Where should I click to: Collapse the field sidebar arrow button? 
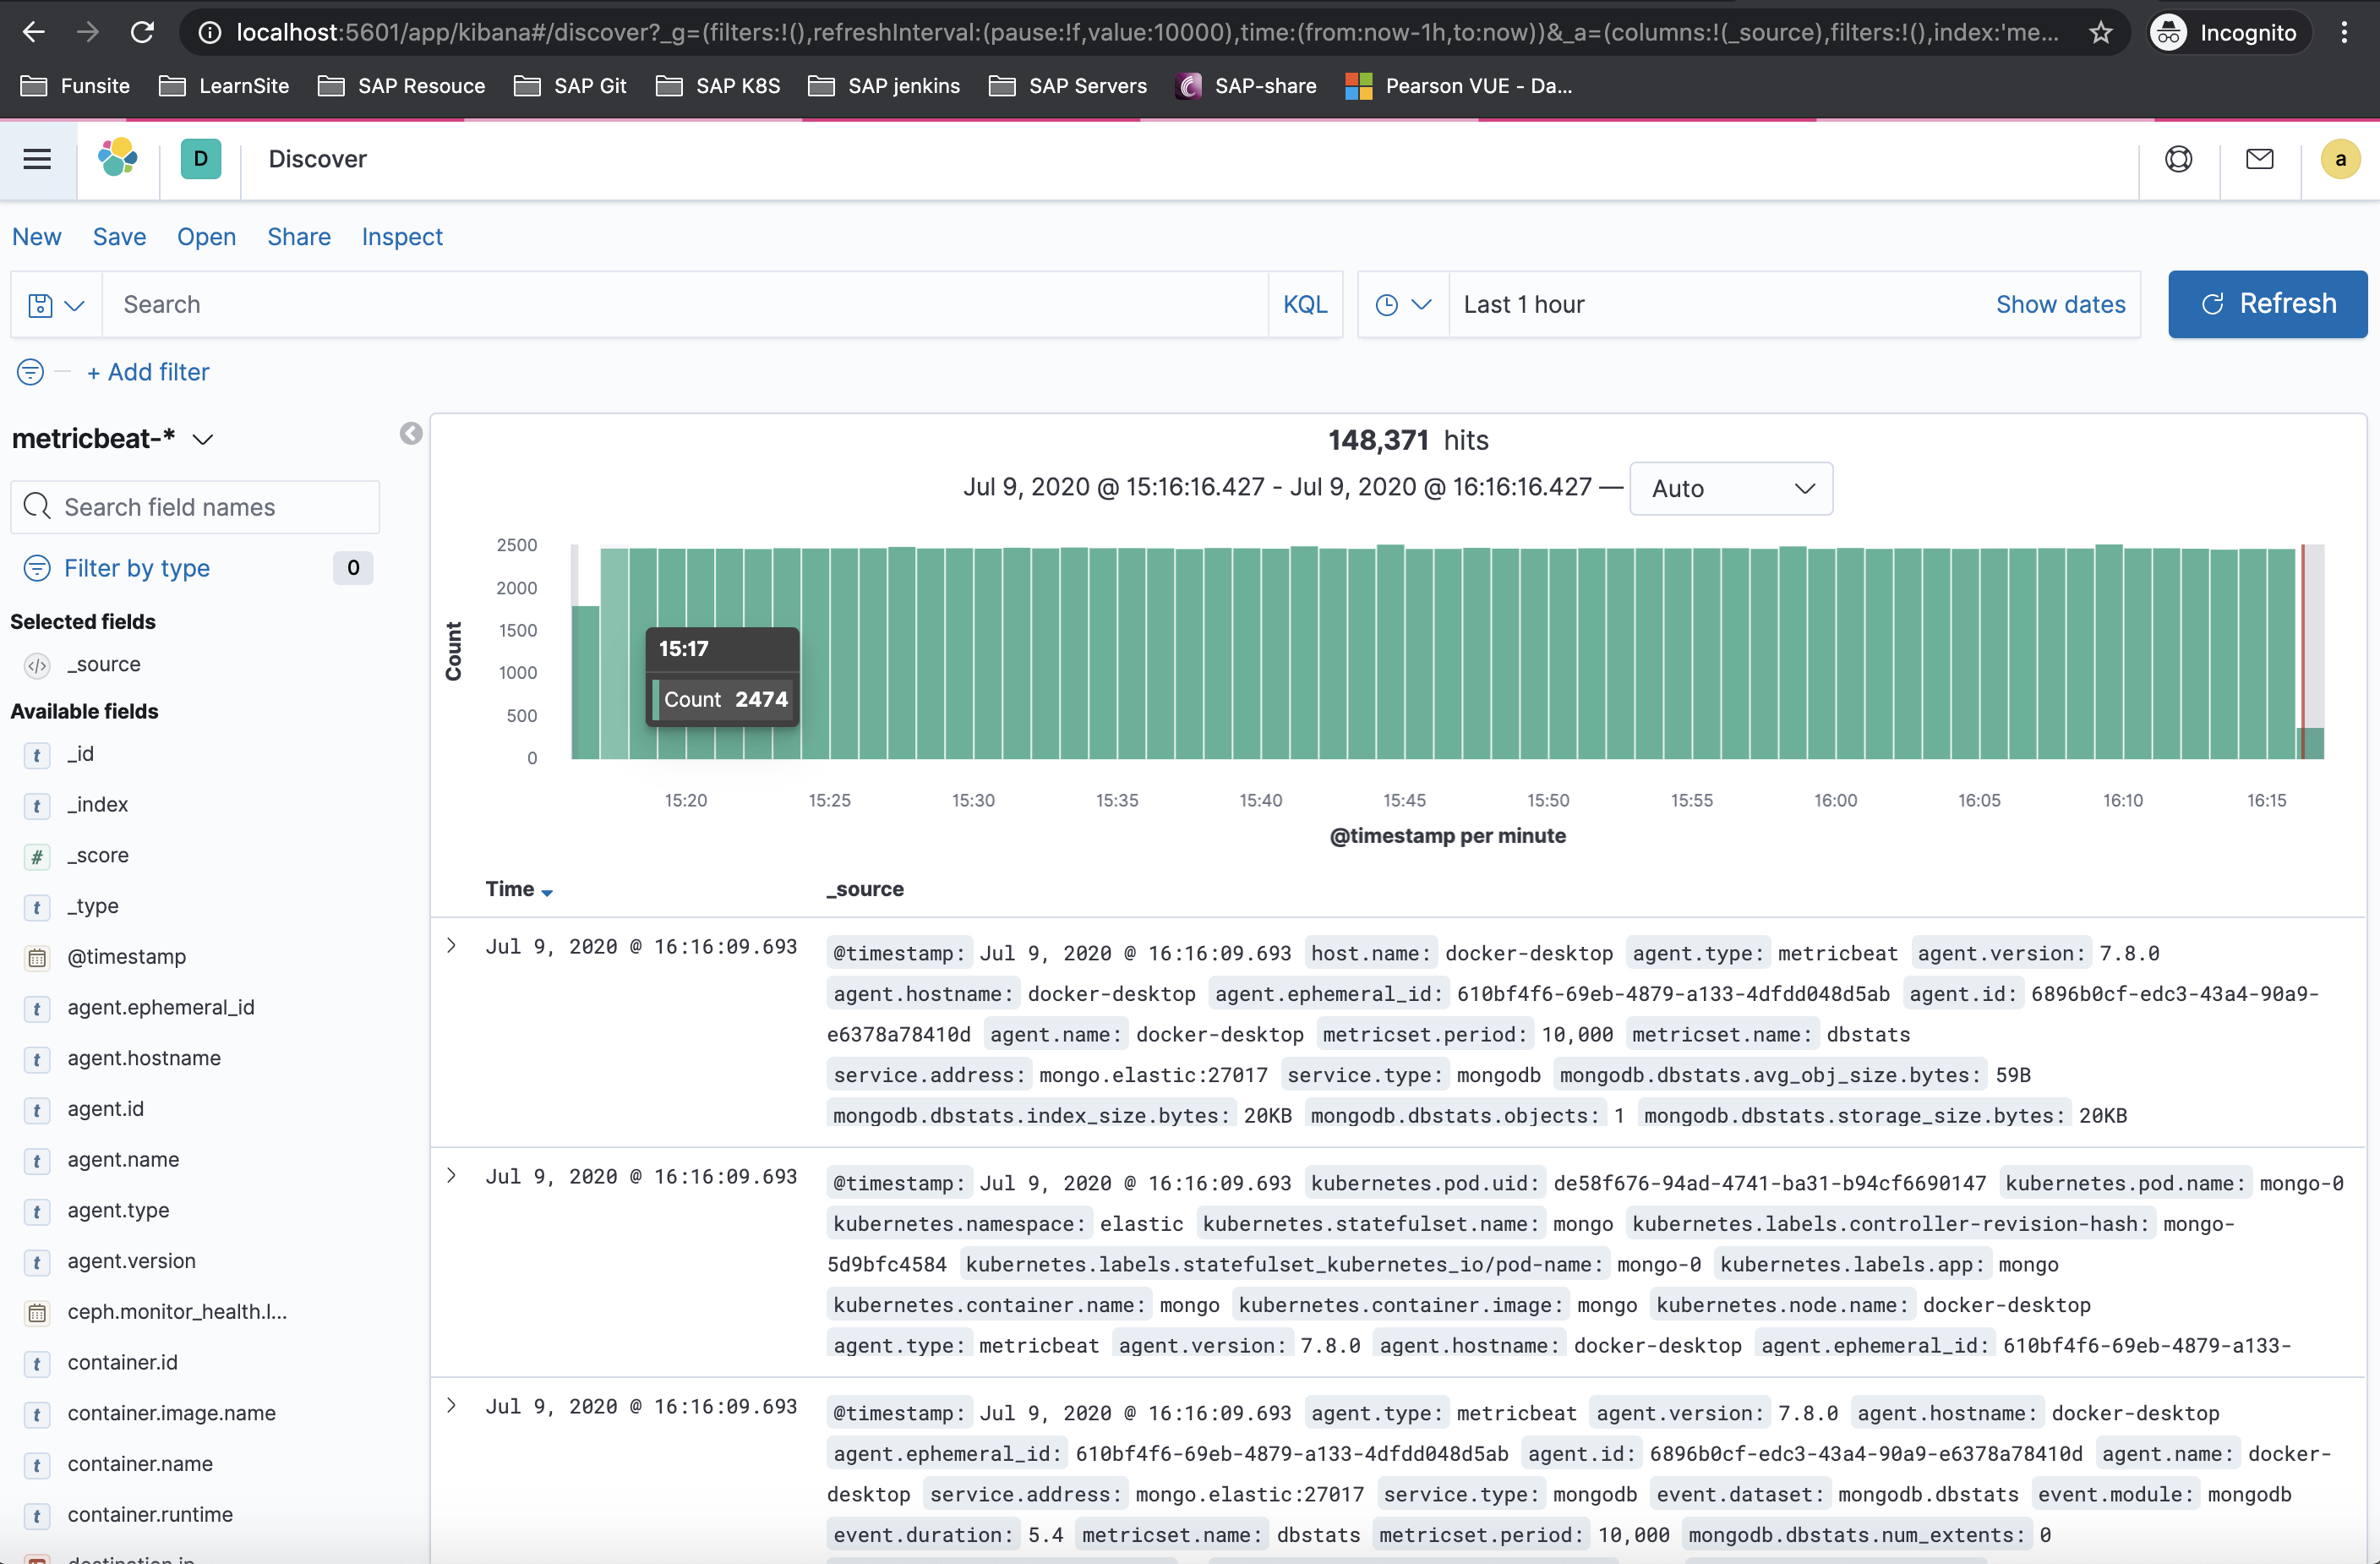click(x=411, y=434)
